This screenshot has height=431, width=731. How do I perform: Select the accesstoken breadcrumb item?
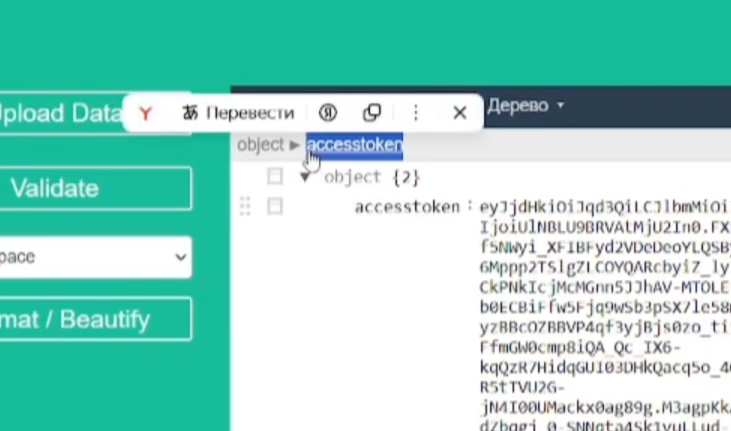point(354,145)
